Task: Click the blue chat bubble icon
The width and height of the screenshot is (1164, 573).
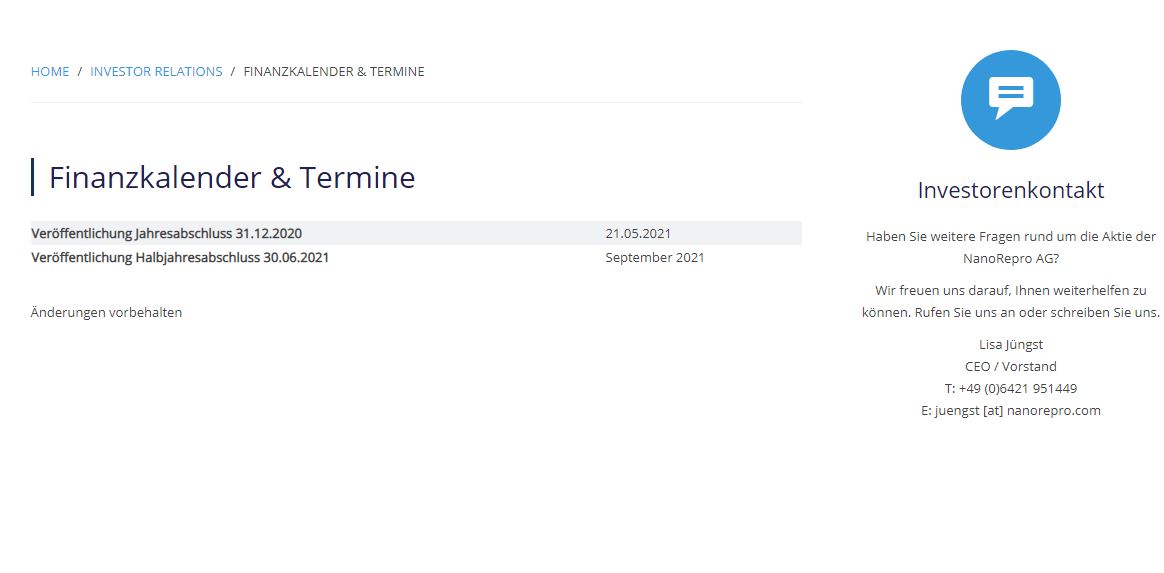Action: (x=1010, y=100)
